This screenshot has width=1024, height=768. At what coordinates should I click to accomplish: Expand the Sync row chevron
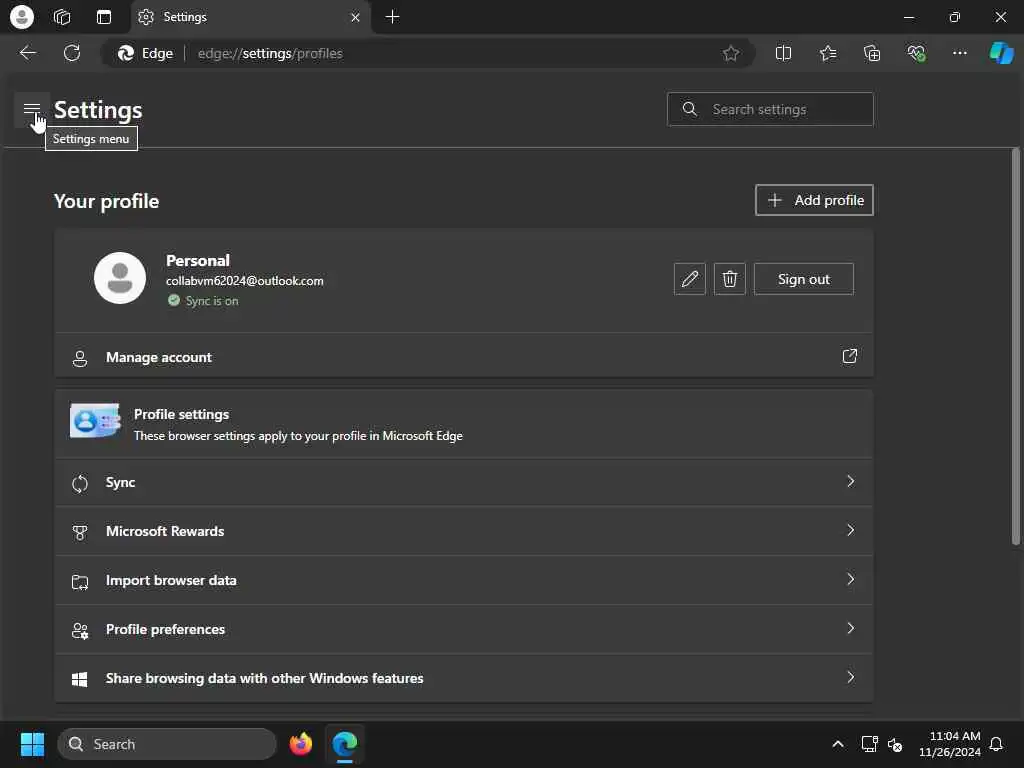pyautogui.click(x=850, y=481)
